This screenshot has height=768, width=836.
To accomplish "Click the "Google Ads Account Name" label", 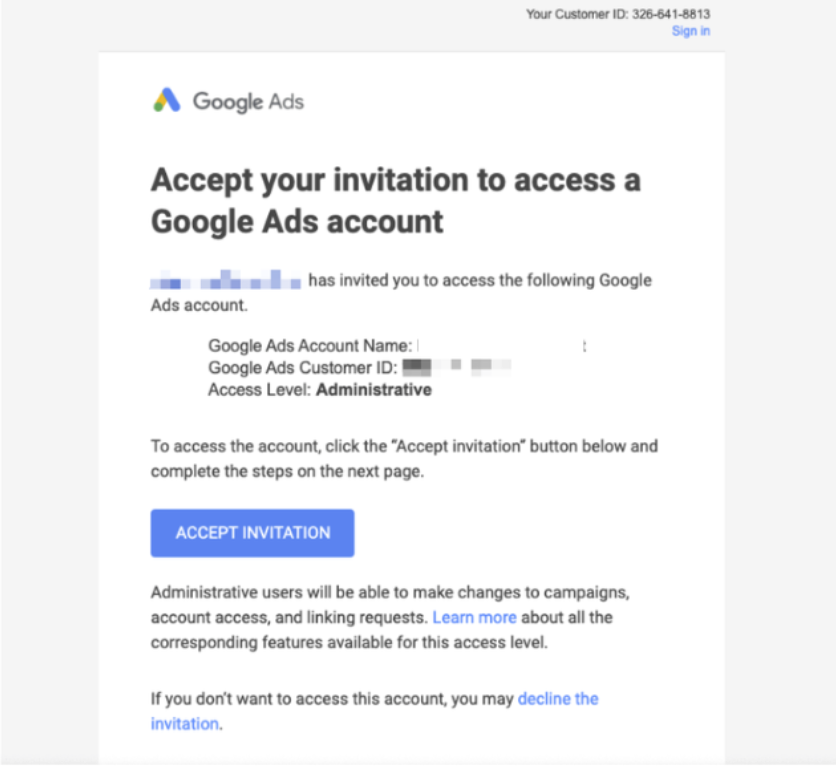I will (x=310, y=346).
